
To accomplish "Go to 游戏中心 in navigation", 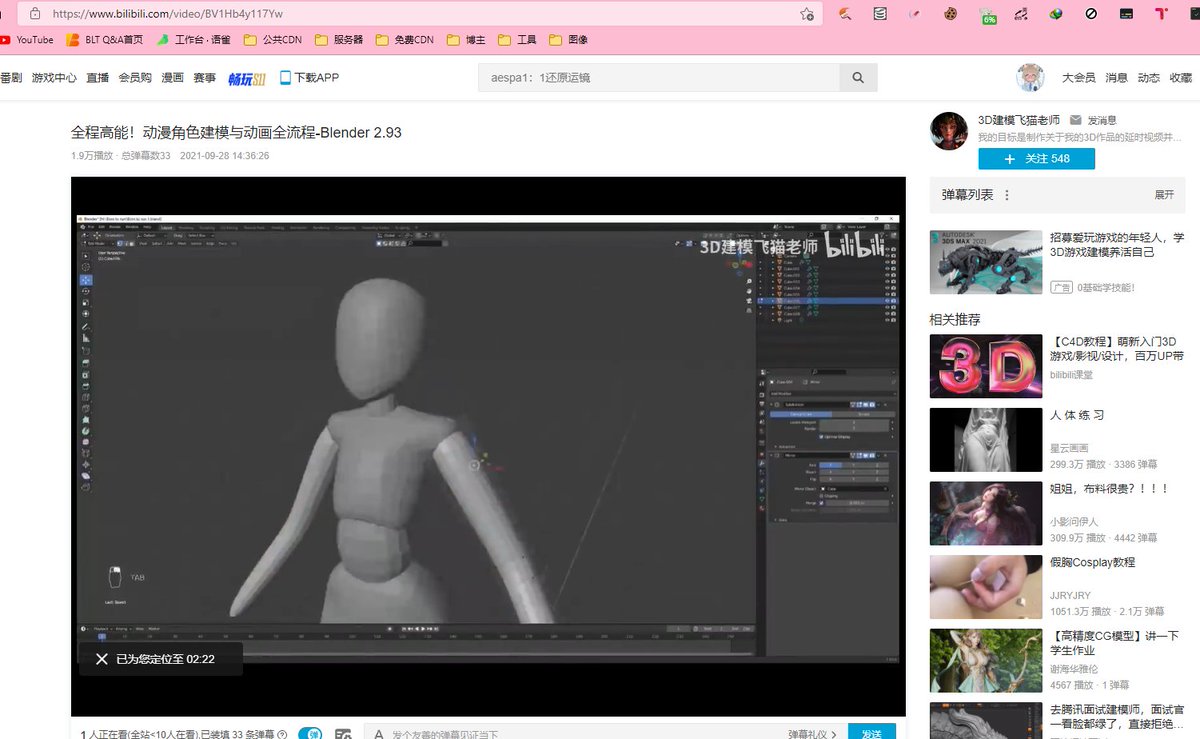I will (x=54, y=78).
